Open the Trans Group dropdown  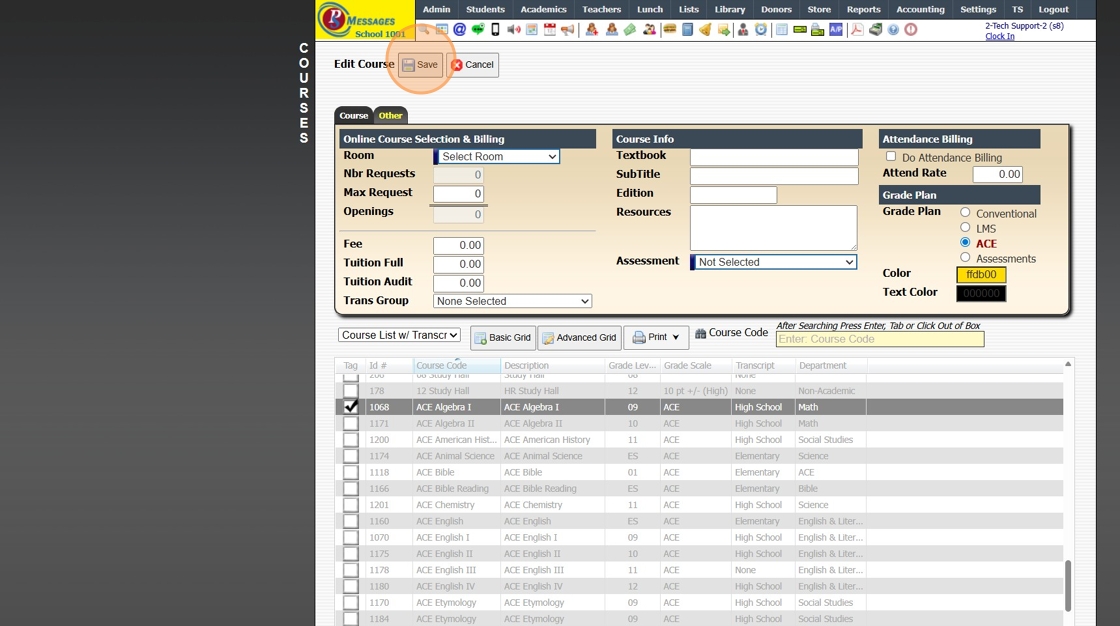512,301
